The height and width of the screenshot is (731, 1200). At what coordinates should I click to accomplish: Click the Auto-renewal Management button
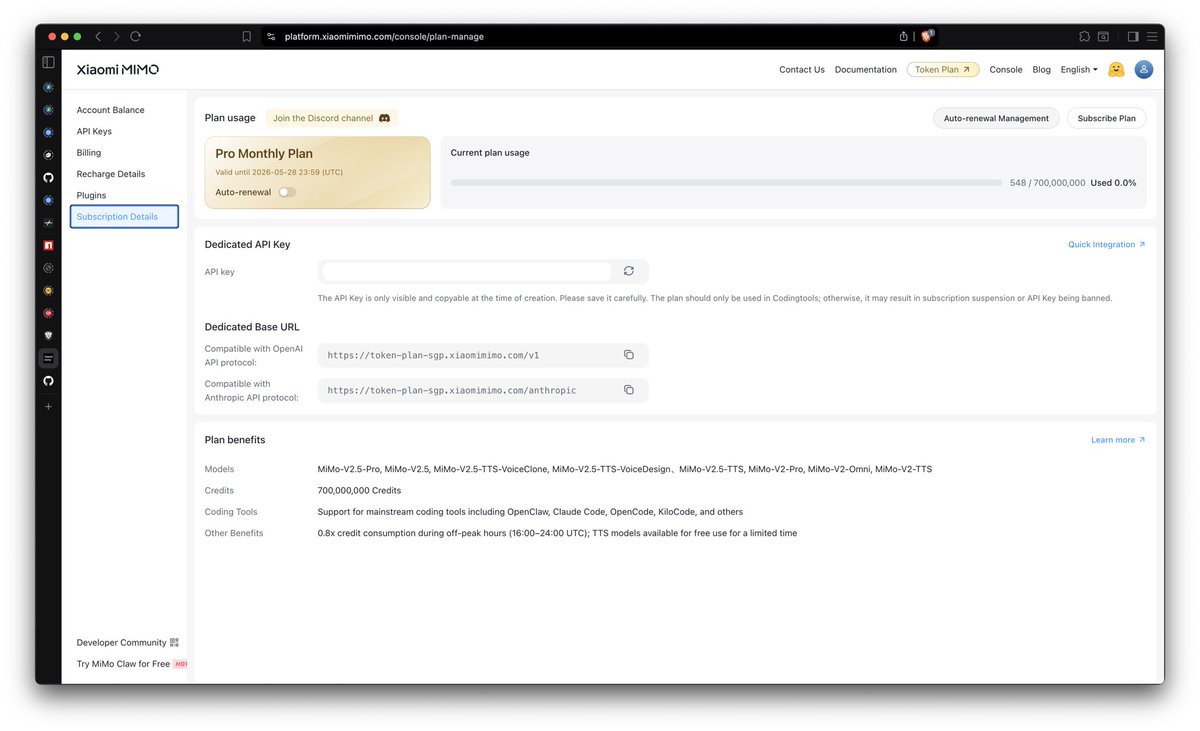click(x=996, y=118)
